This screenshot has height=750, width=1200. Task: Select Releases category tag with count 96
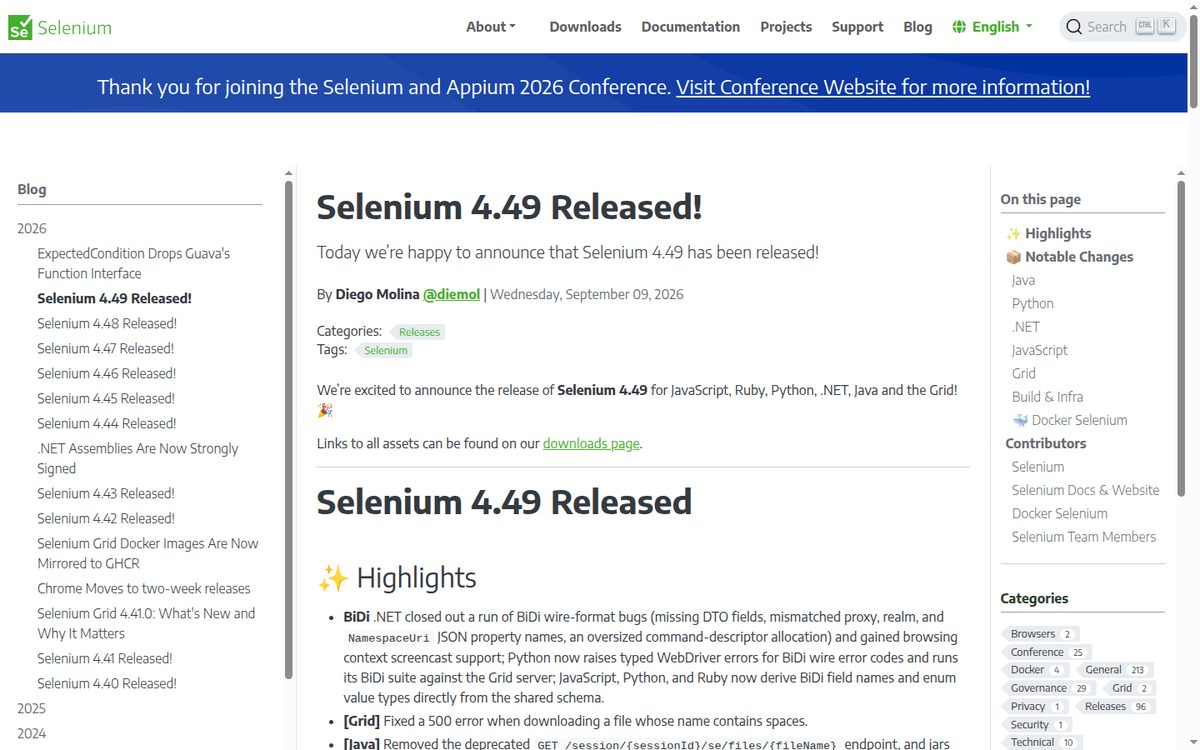[1115, 706]
